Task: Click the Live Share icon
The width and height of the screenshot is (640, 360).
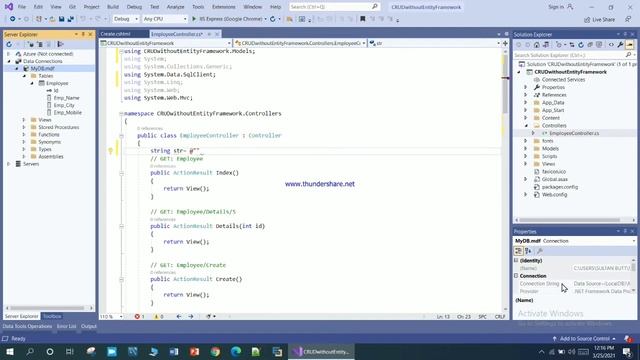Action: (x=587, y=19)
